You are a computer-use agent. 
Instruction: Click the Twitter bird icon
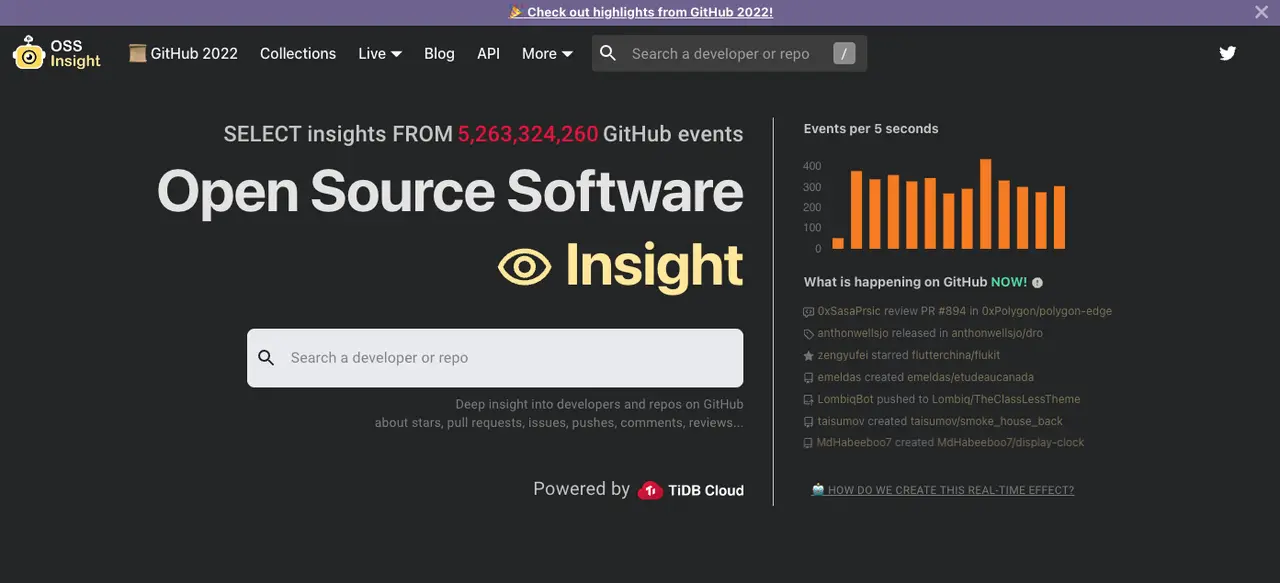(x=1228, y=53)
